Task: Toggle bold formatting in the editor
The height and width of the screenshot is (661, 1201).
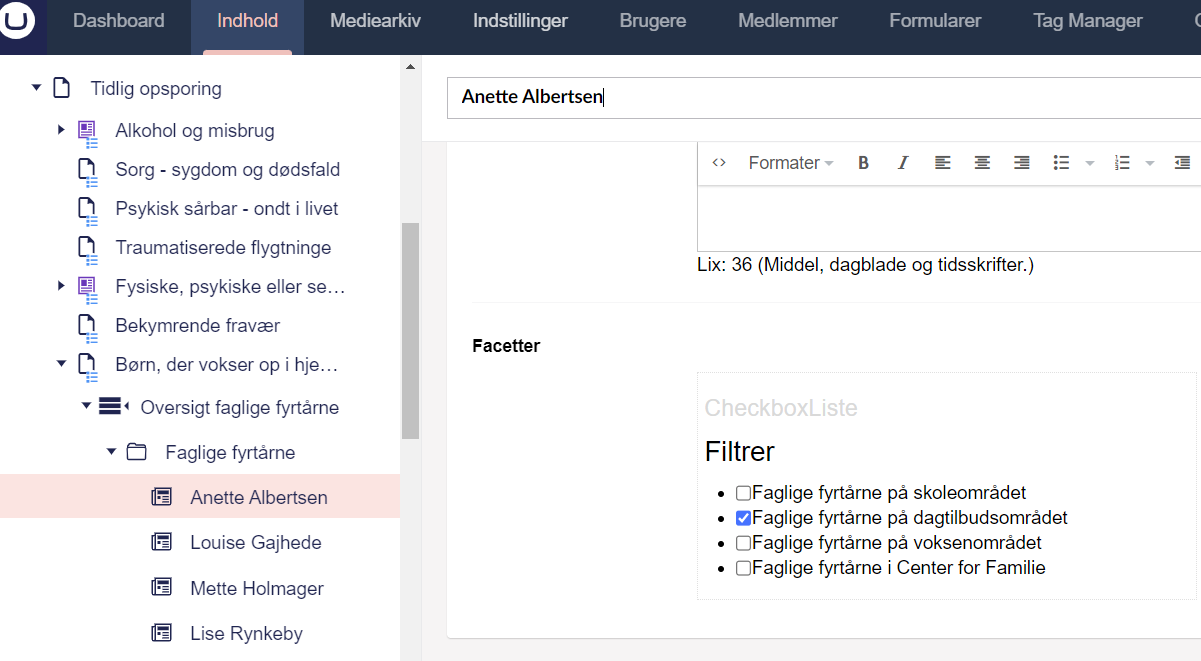Action: [x=864, y=163]
